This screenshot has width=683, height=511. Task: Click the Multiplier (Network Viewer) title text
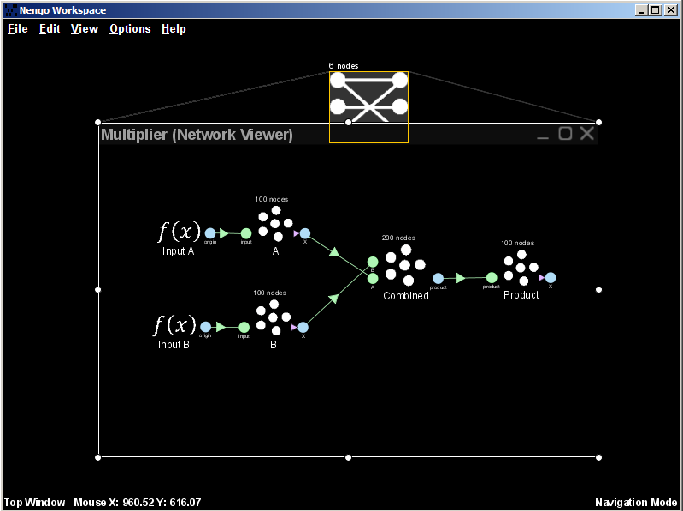point(196,135)
